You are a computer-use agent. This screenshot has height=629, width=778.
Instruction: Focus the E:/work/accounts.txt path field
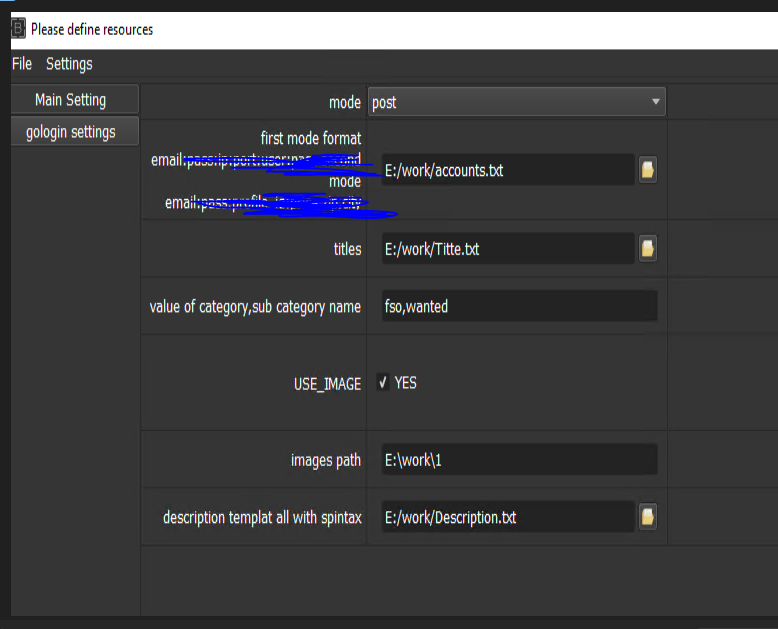pos(507,170)
